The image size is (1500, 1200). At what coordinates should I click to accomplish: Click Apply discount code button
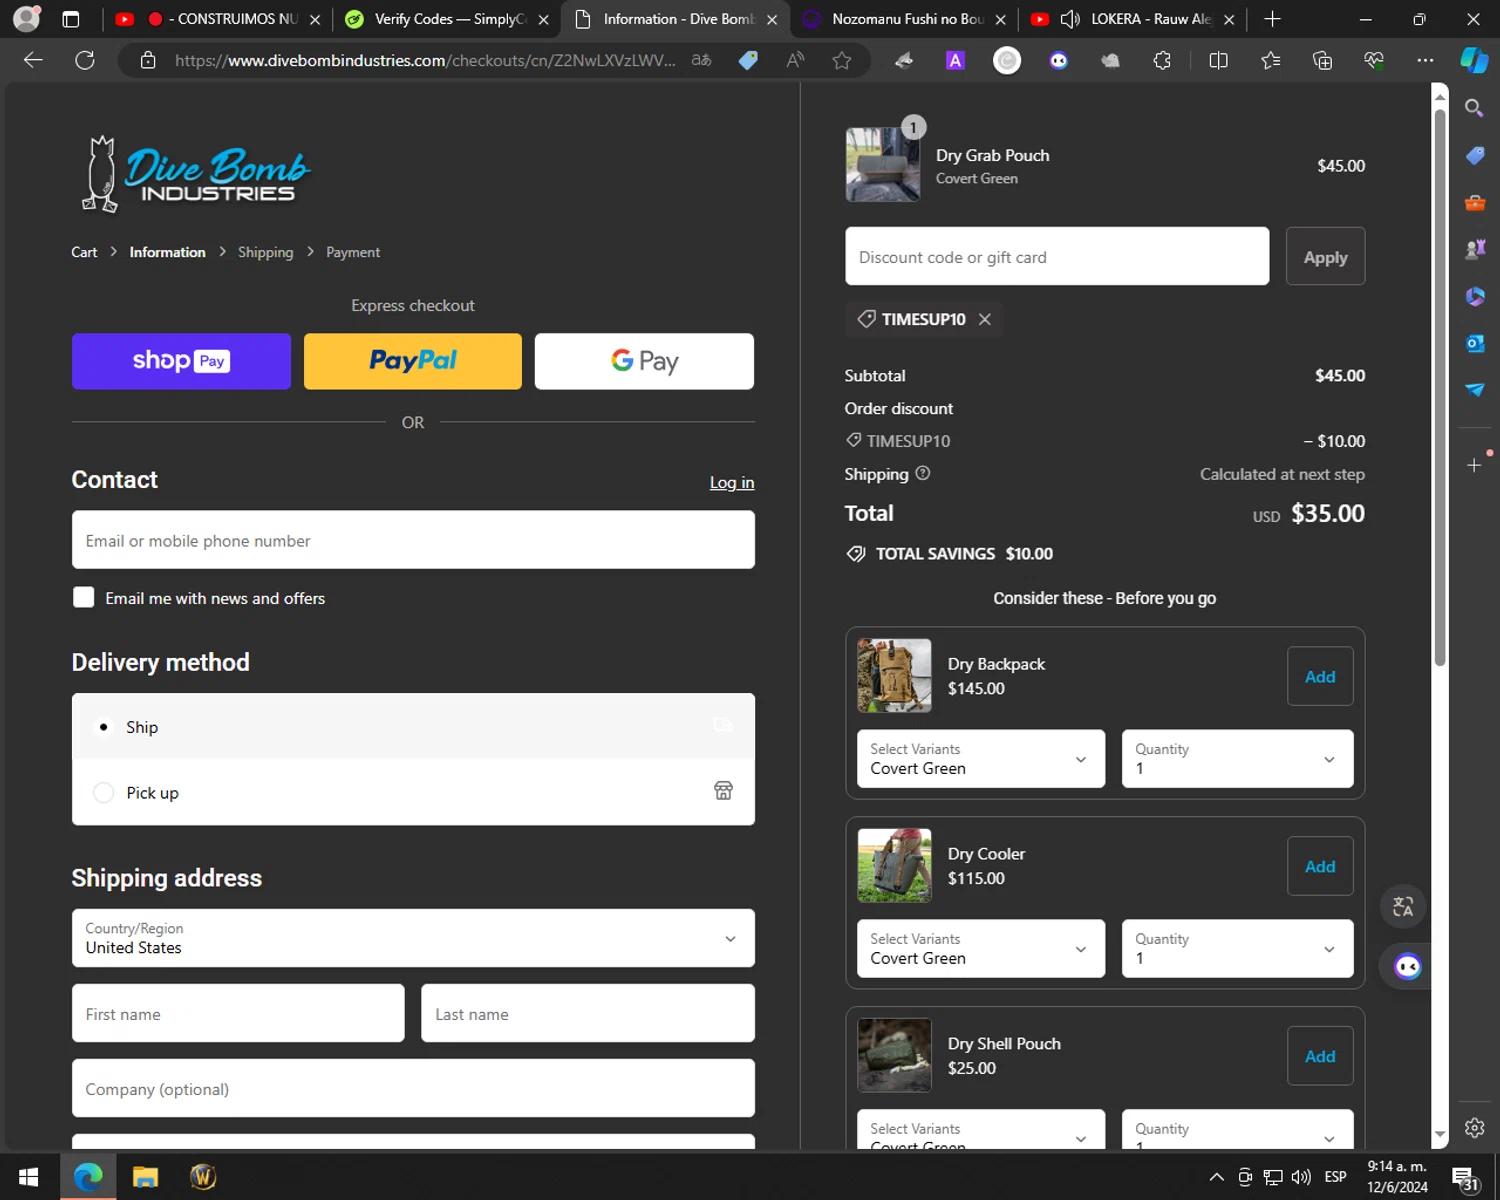1325,257
